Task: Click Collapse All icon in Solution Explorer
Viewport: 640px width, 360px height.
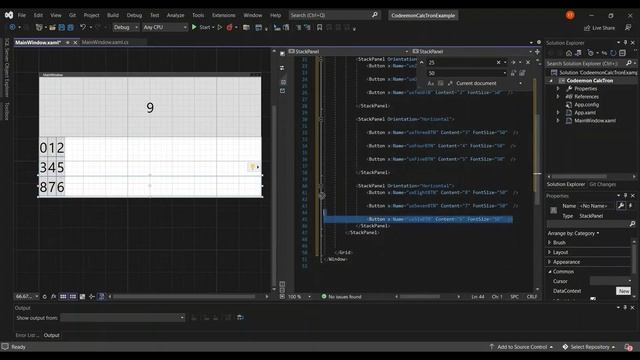Action: coord(622,53)
